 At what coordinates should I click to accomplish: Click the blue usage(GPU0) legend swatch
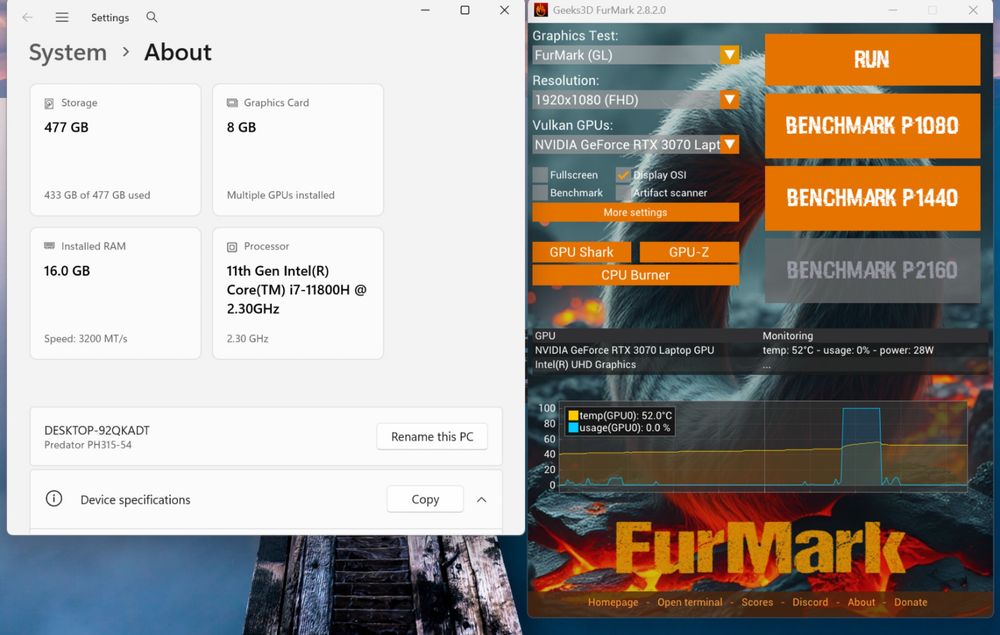click(573, 428)
